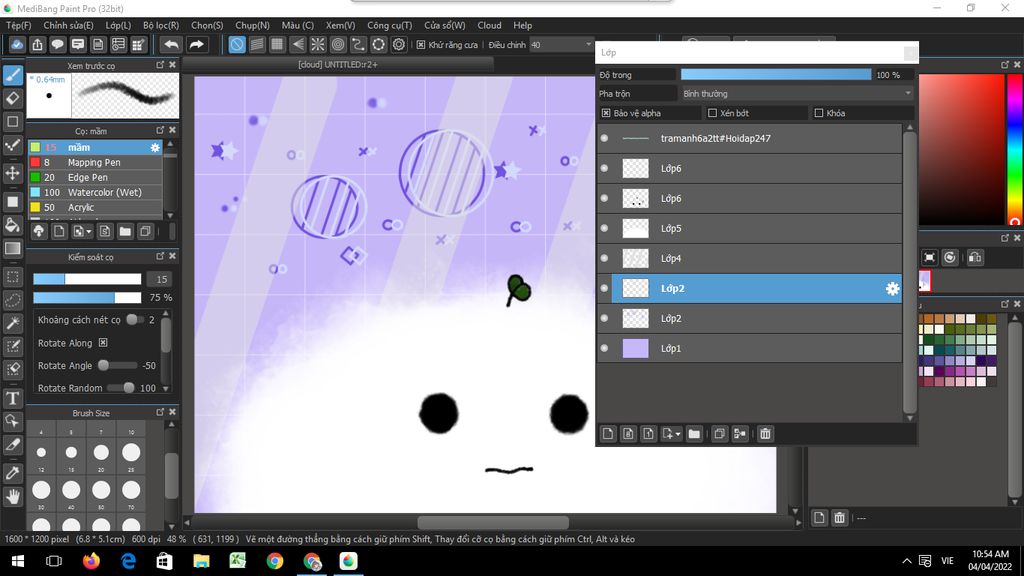1024x576 pixels.
Task: Open the Cloud menu
Action: click(489, 25)
